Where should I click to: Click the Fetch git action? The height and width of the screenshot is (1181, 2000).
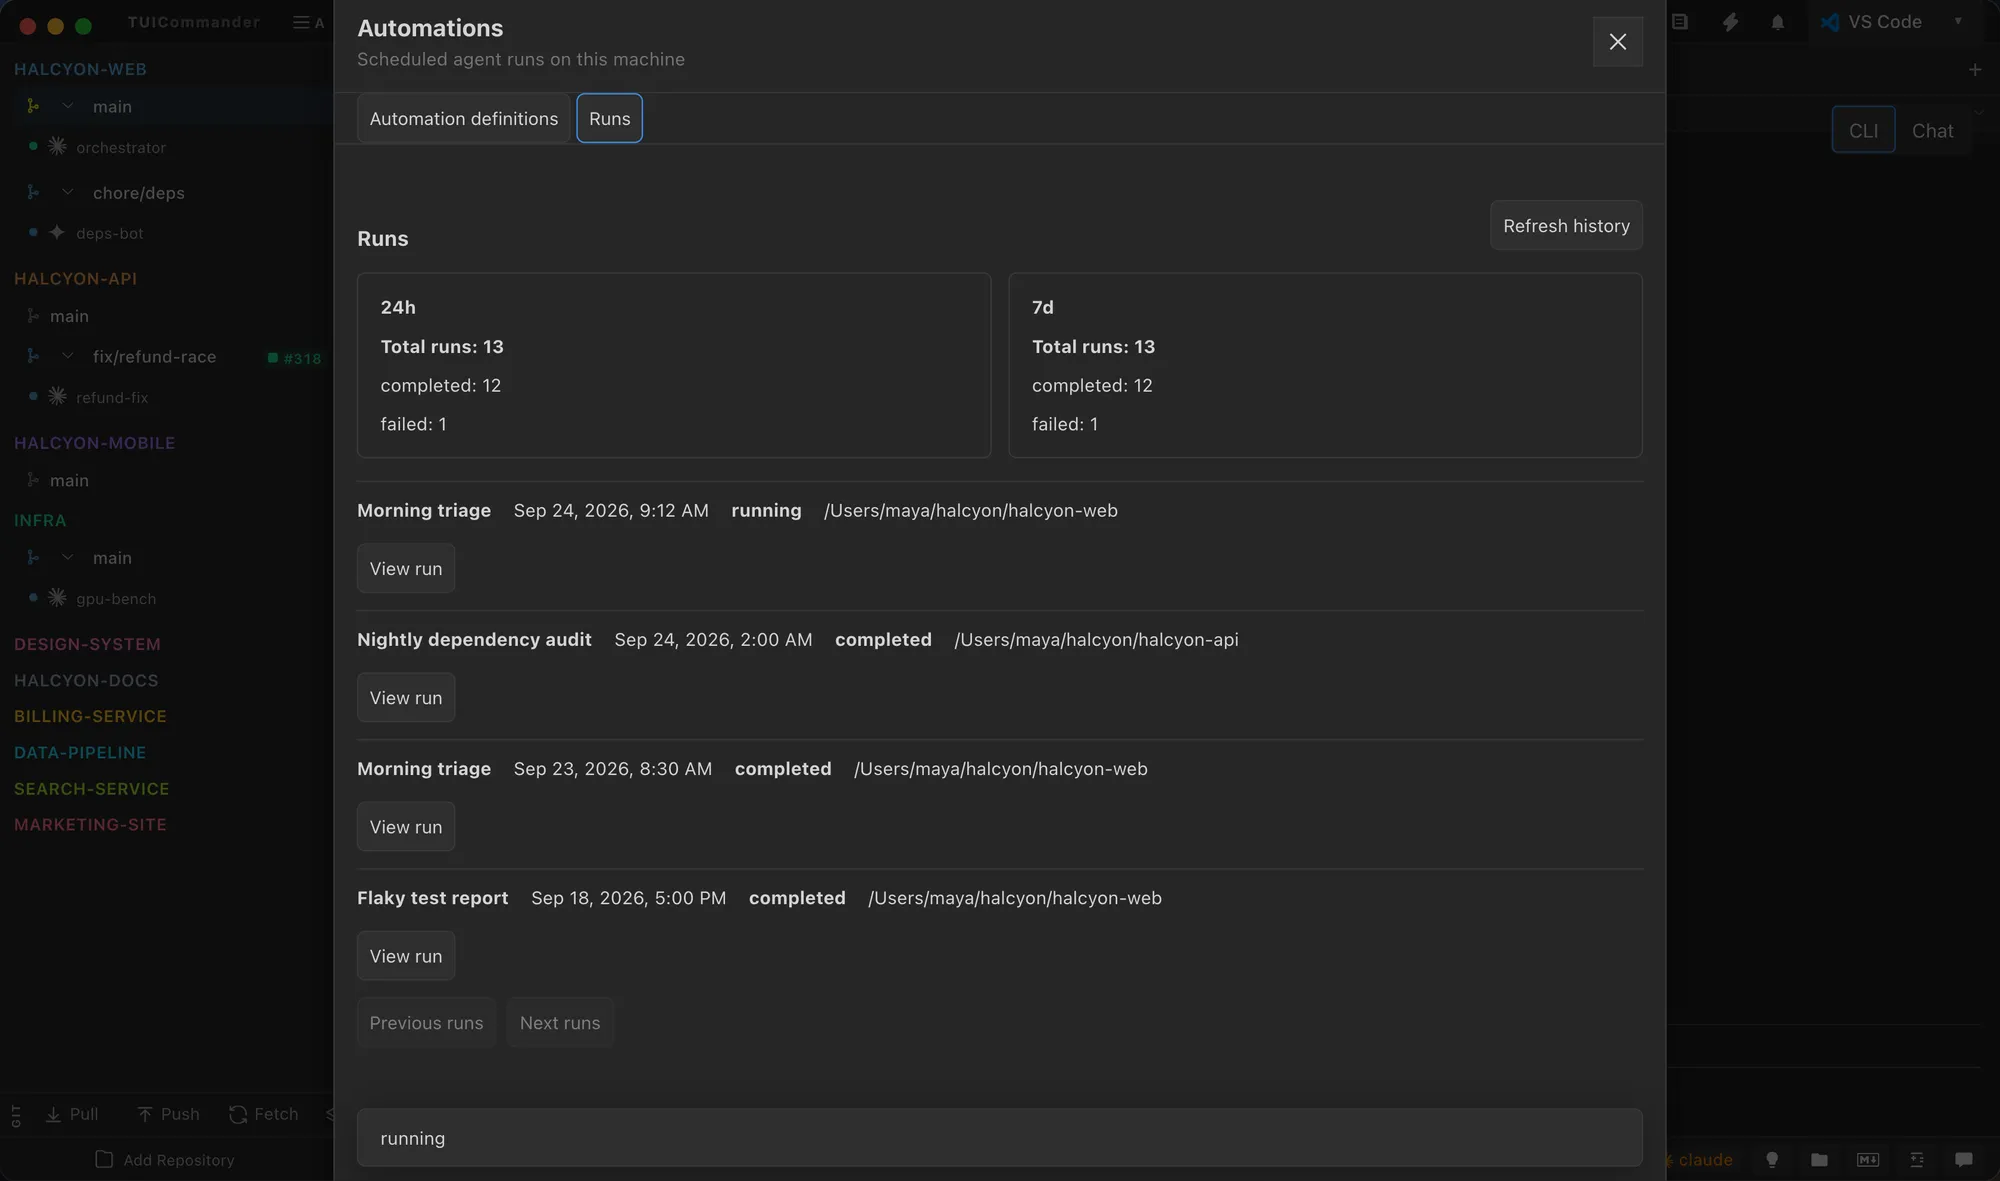click(264, 1114)
